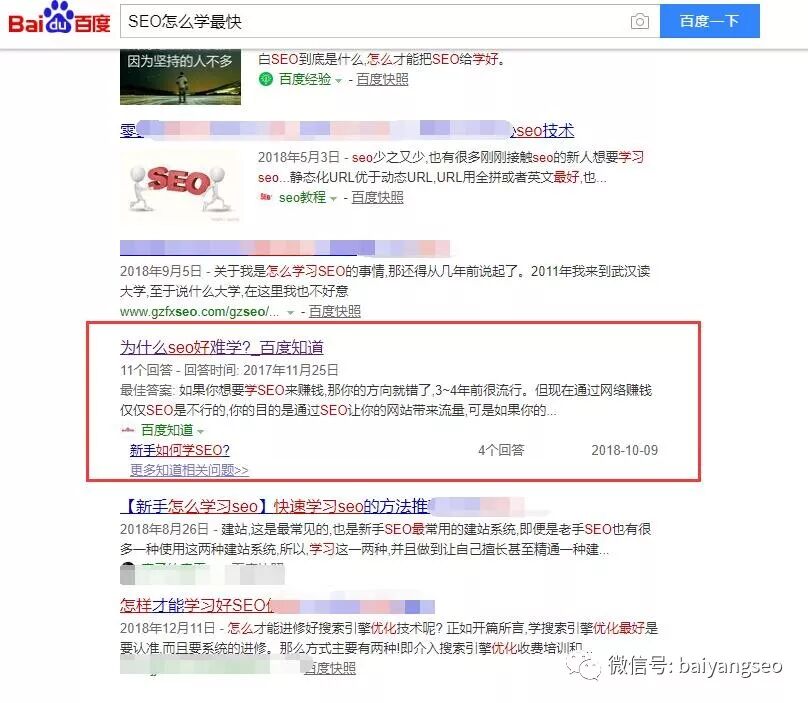
Task: Open the 百度知道 source label
Action: click(x=167, y=430)
